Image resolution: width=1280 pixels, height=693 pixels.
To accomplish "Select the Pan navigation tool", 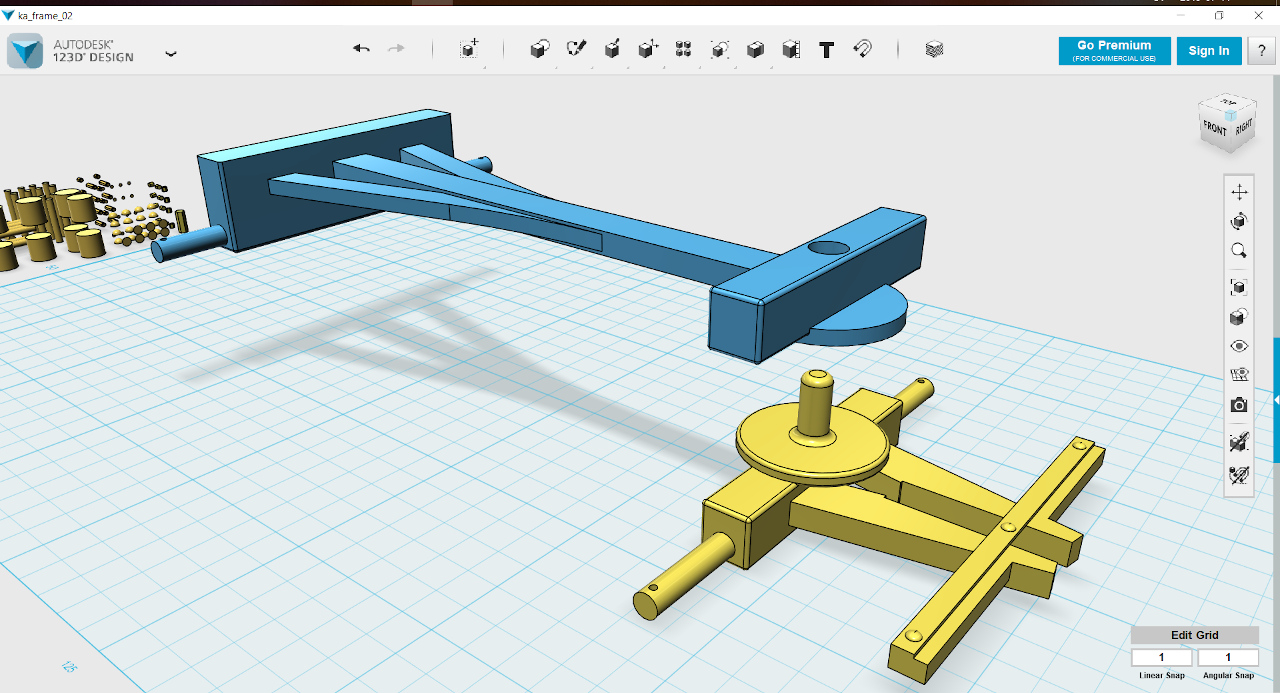I will 1239,192.
